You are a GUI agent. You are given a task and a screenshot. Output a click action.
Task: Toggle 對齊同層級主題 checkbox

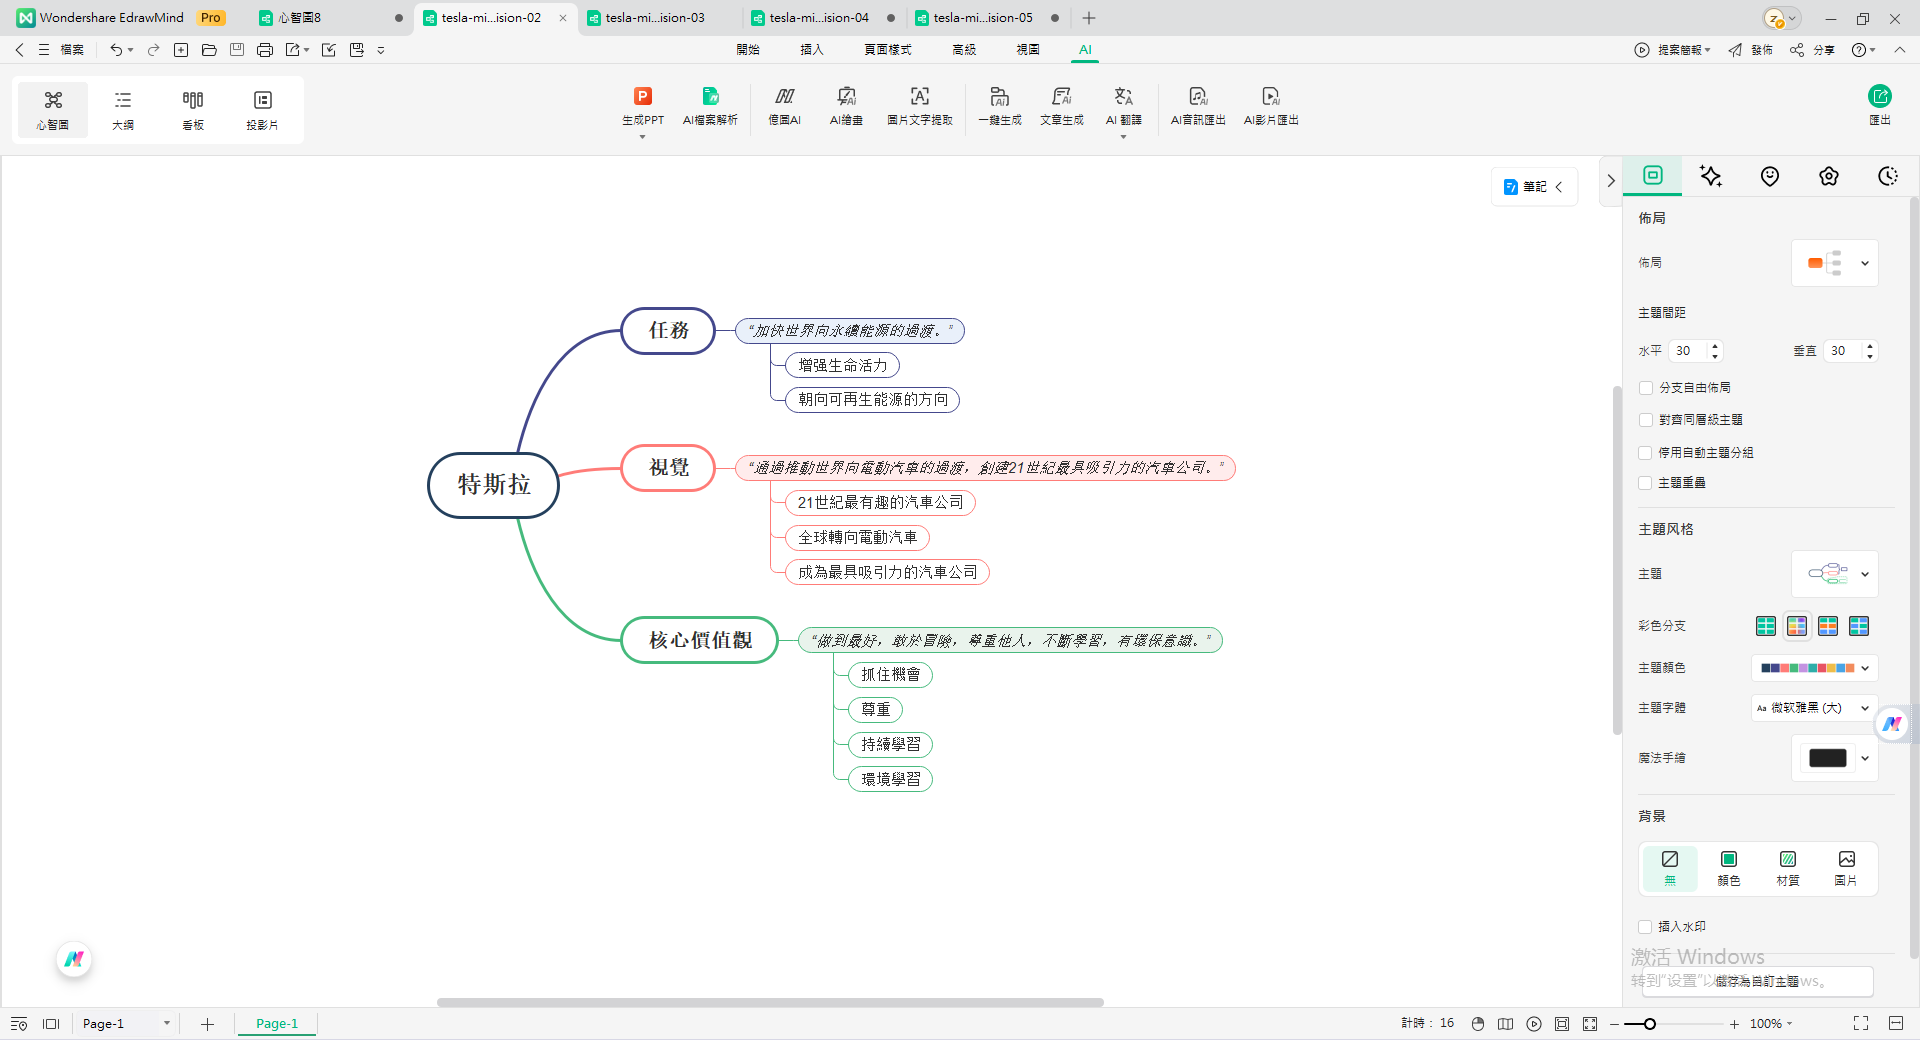(1646, 420)
